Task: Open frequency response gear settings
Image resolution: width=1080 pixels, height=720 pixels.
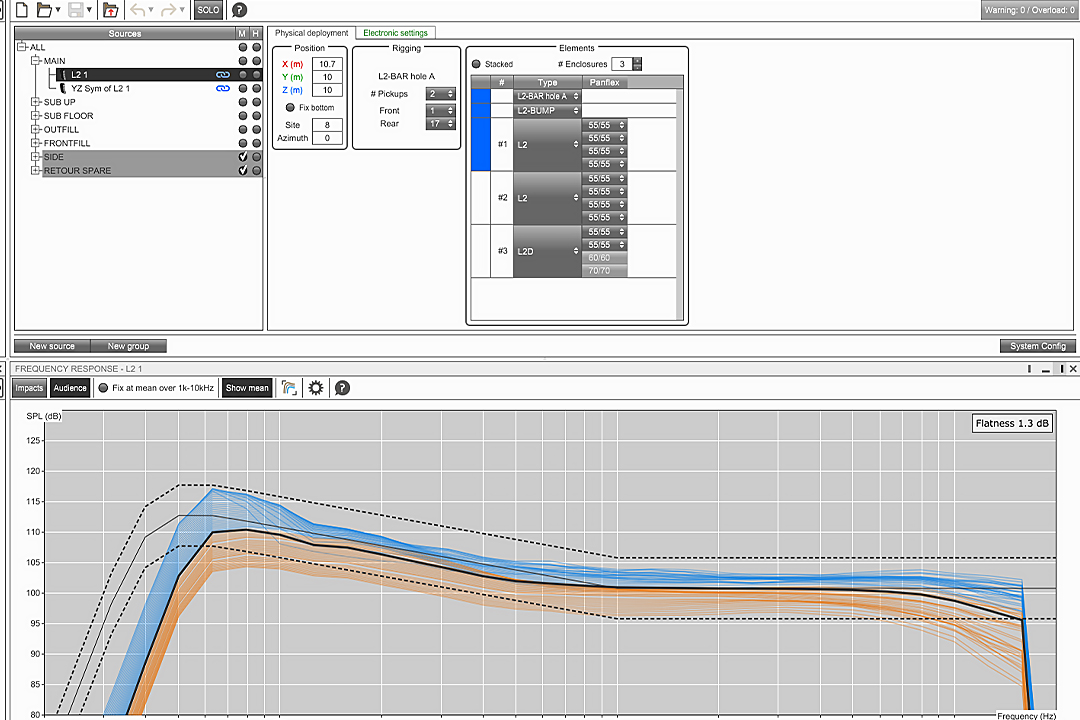Action: tap(316, 388)
